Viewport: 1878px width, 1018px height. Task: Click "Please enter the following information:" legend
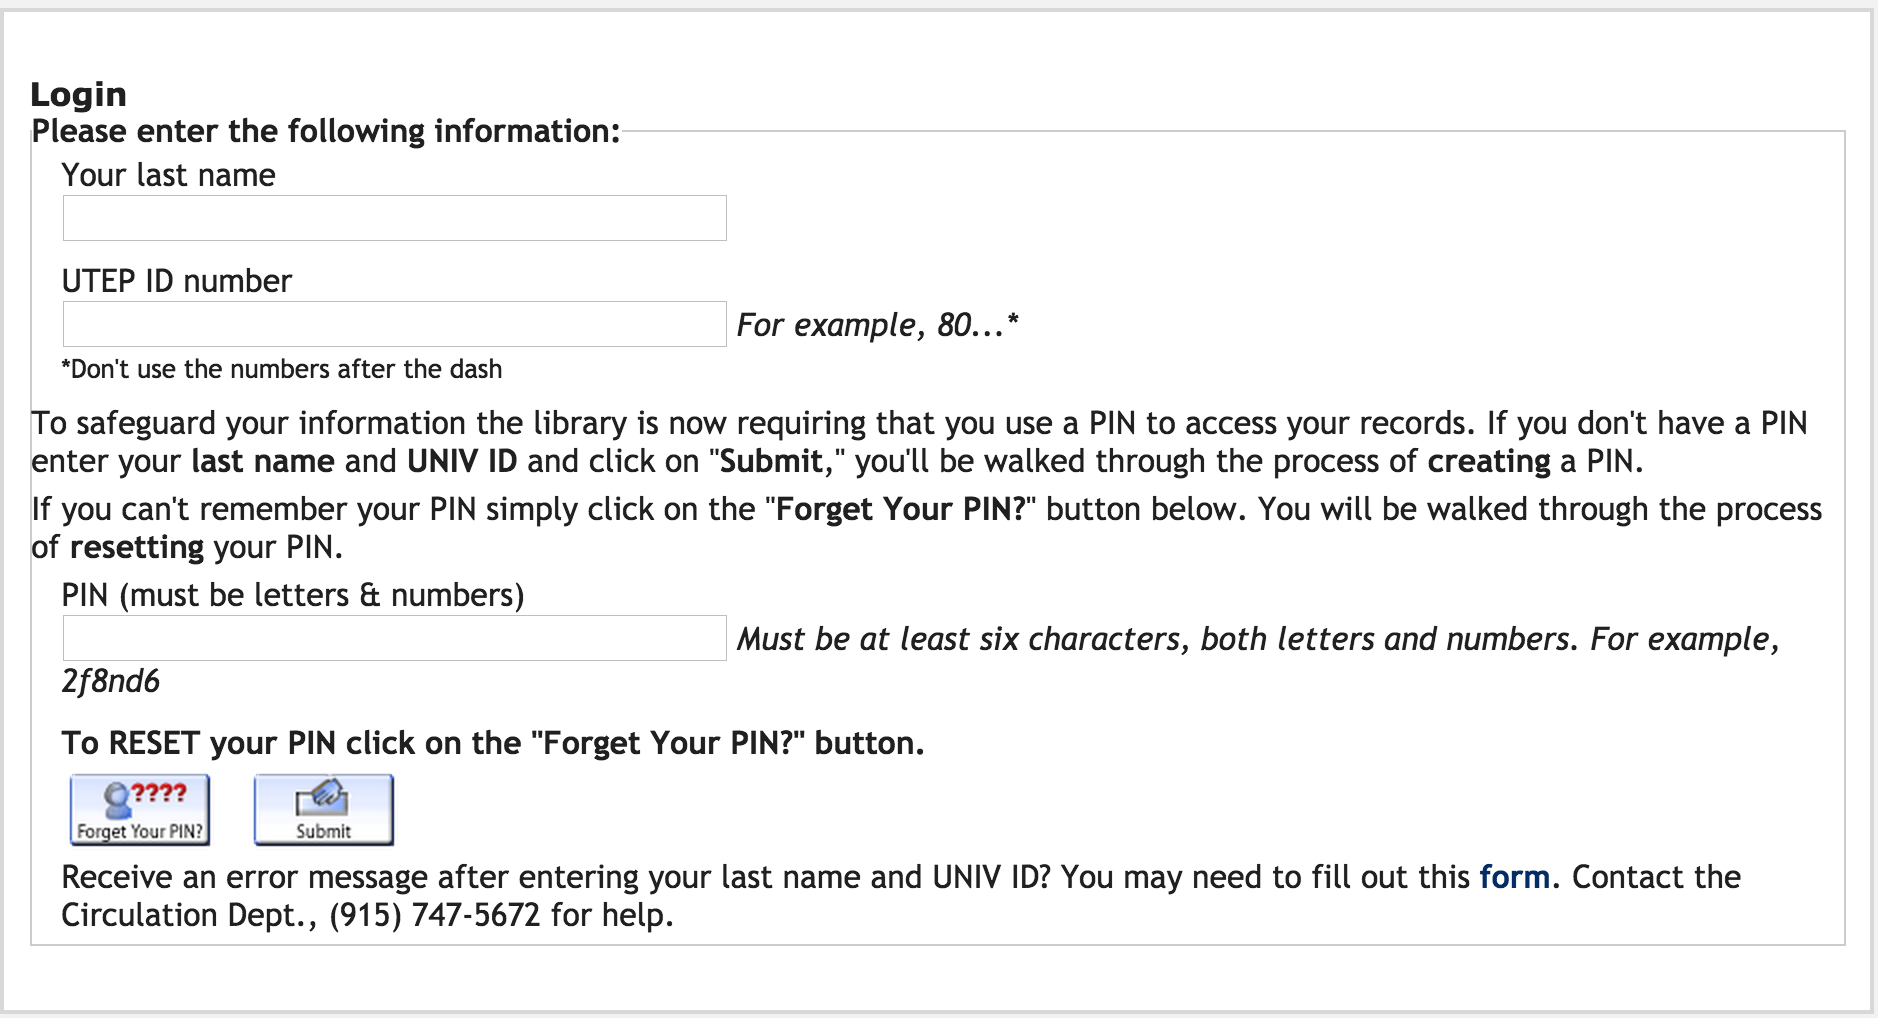pos(326,131)
